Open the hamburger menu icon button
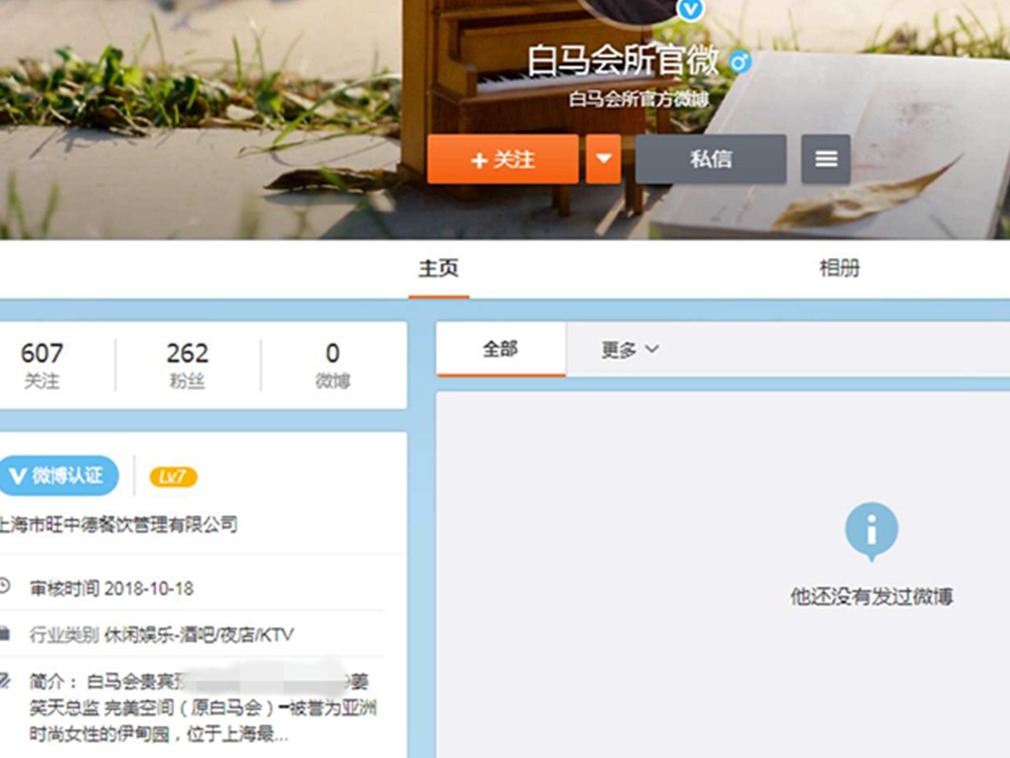This screenshot has width=1010, height=758. click(826, 159)
